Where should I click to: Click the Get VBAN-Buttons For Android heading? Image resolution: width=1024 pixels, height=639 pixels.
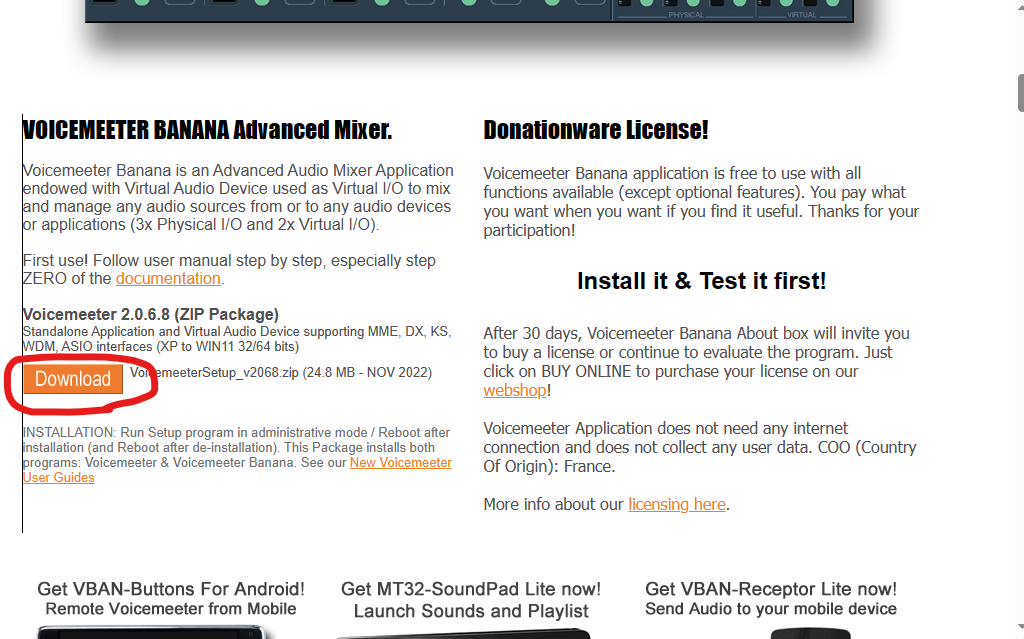point(171,589)
